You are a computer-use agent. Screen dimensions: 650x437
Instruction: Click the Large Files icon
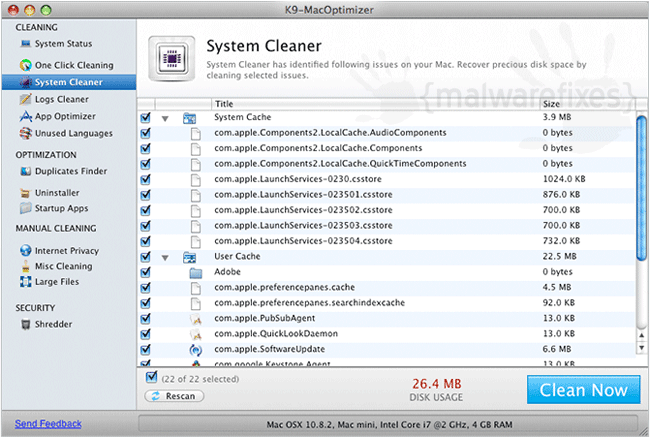pos(26,282)
